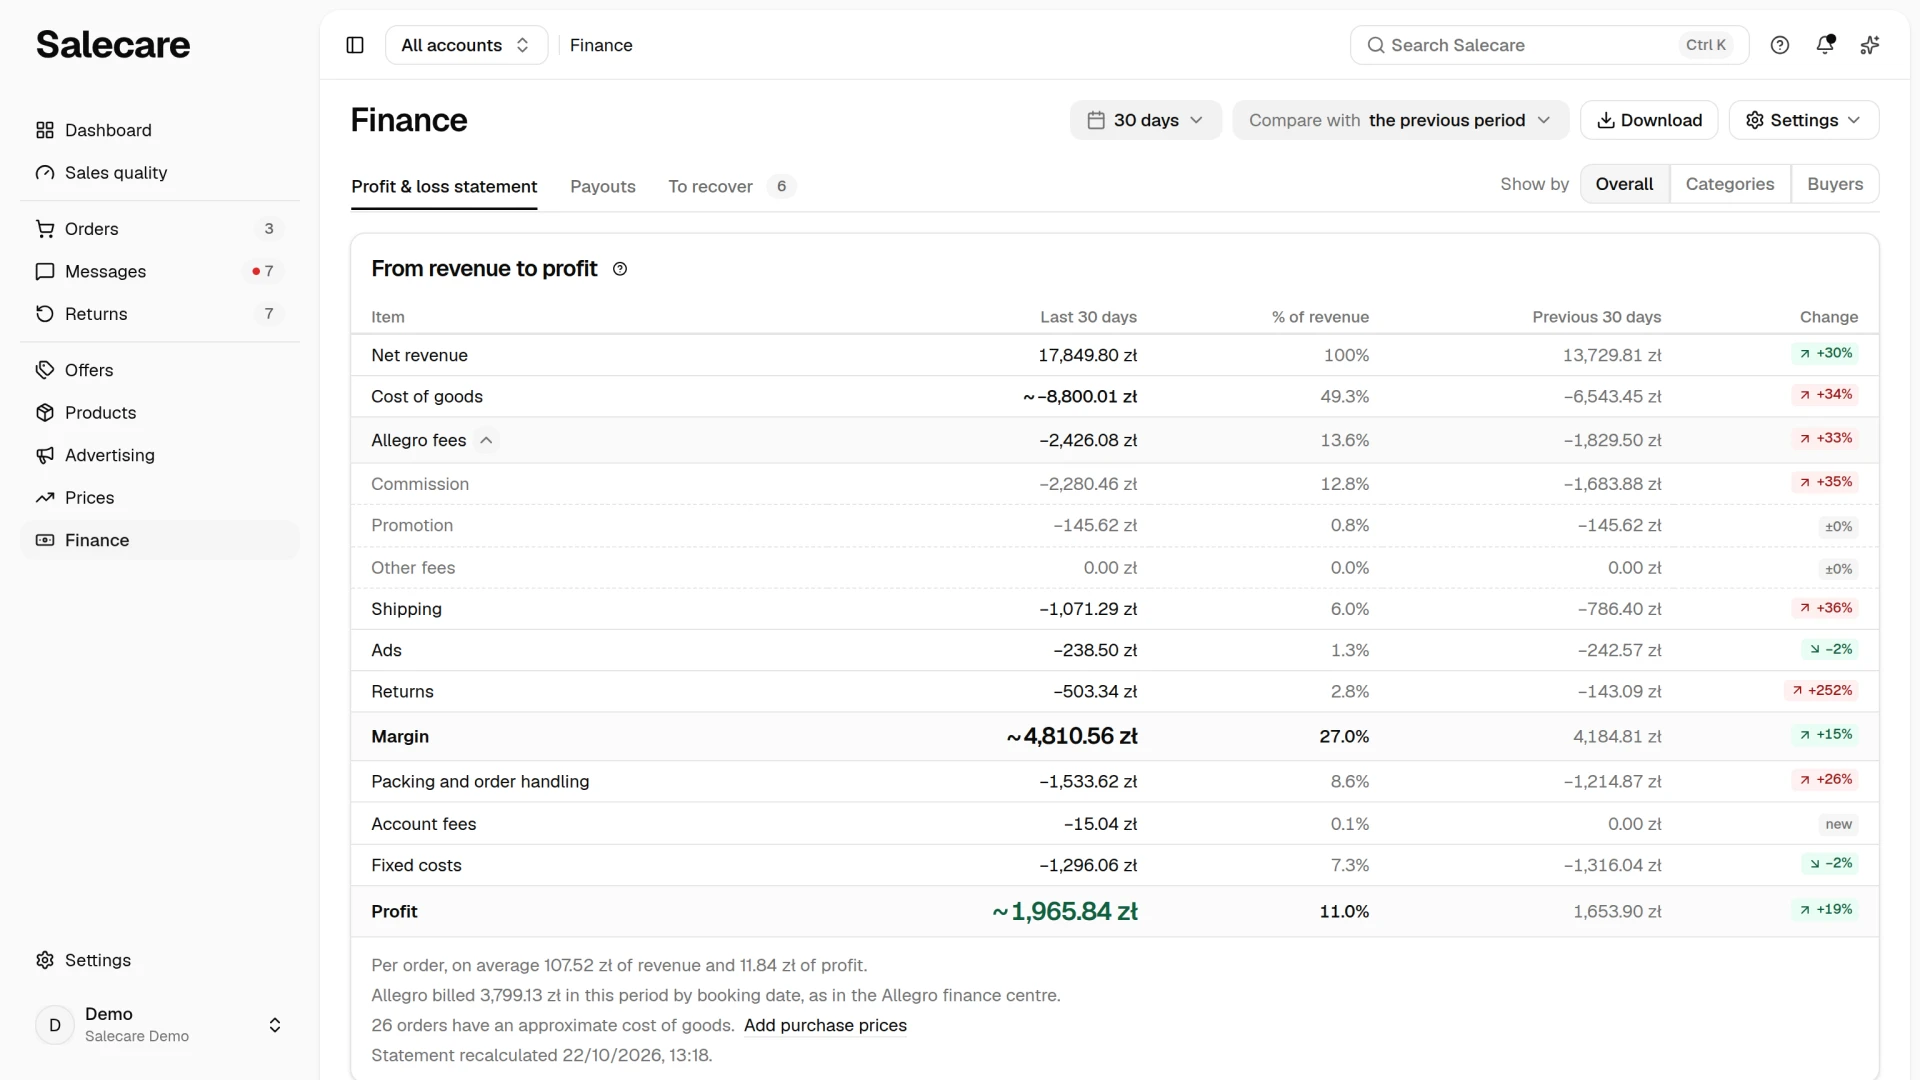Follow the Add purchase prices link
Screen dimensions: 1920x1080
point(825,1025)
